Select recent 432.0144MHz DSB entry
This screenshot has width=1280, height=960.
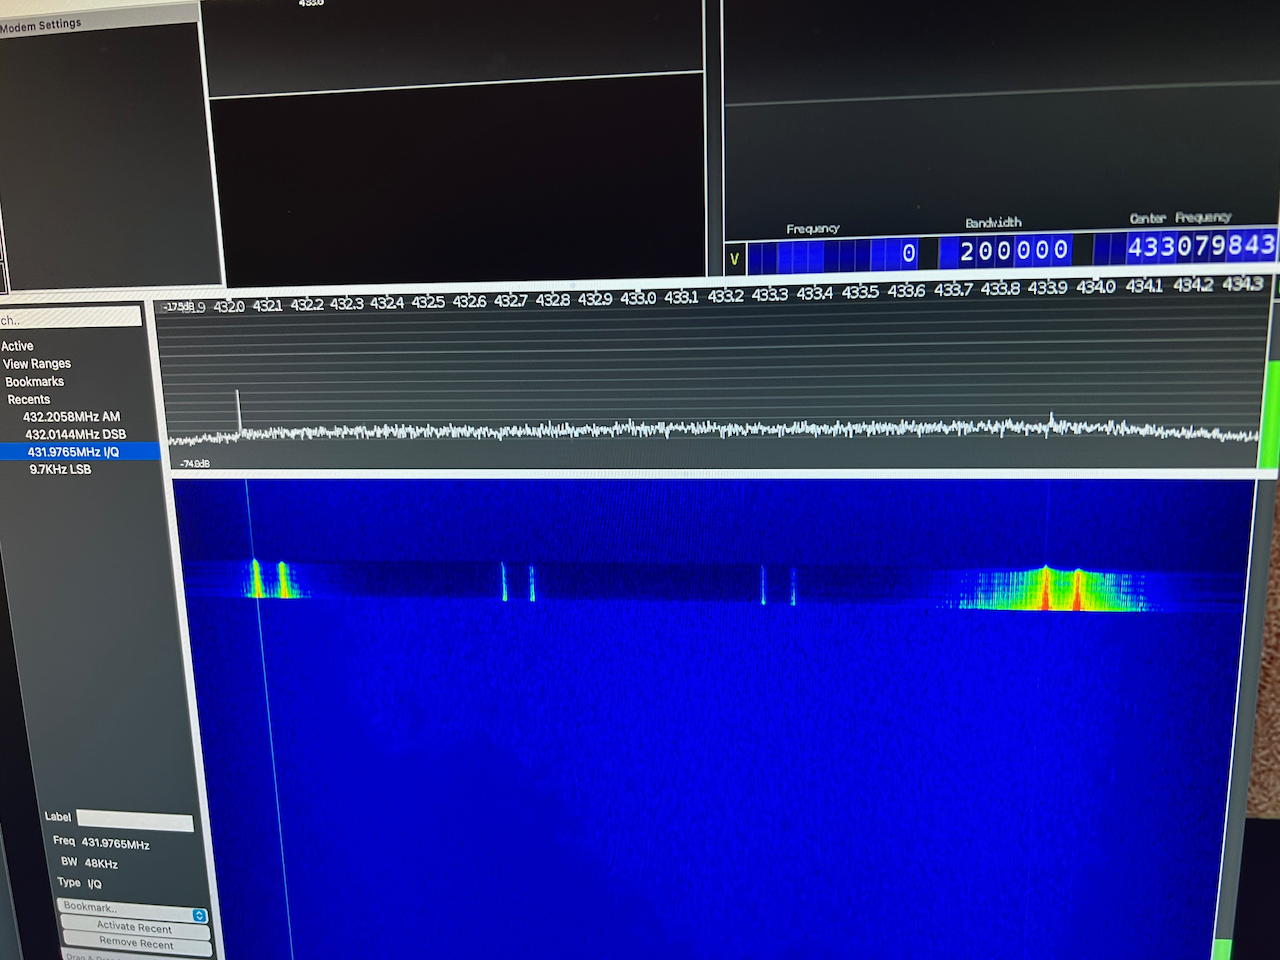[x=75, y=434]
